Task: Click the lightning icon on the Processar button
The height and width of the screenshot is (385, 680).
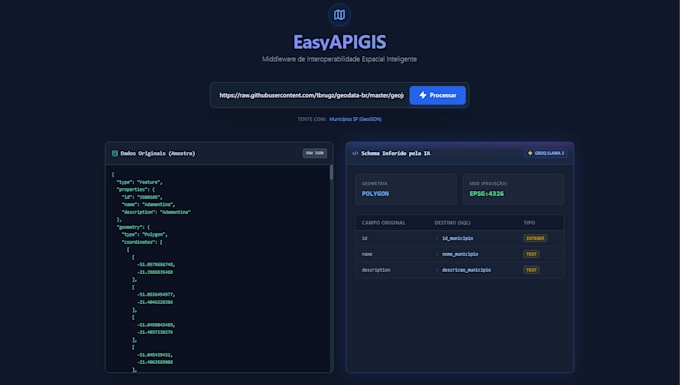Action: click(423, 95)
